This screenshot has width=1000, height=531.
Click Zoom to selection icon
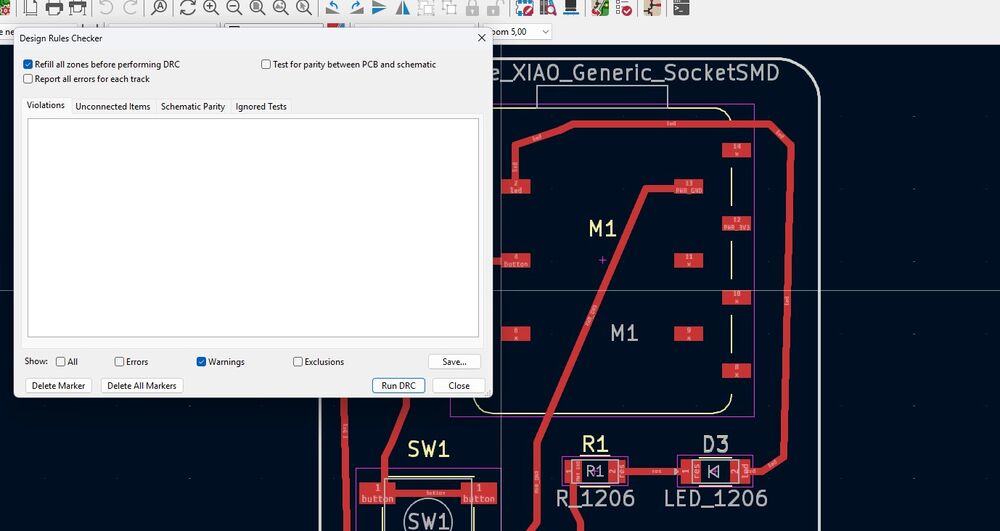304,8
